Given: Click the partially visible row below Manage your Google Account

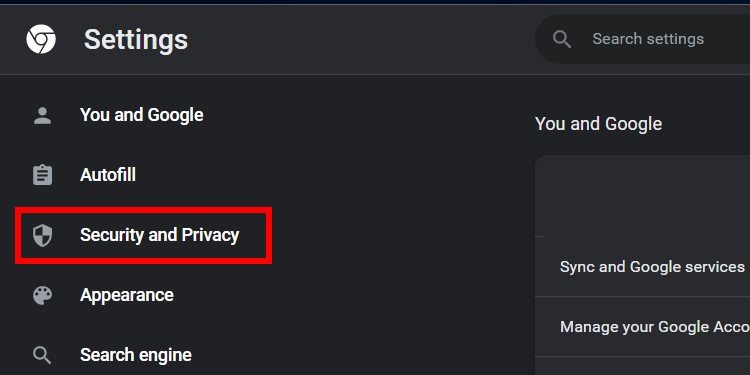Looking at the screenshot, I should pyautogui.click(x=642, y=366).
